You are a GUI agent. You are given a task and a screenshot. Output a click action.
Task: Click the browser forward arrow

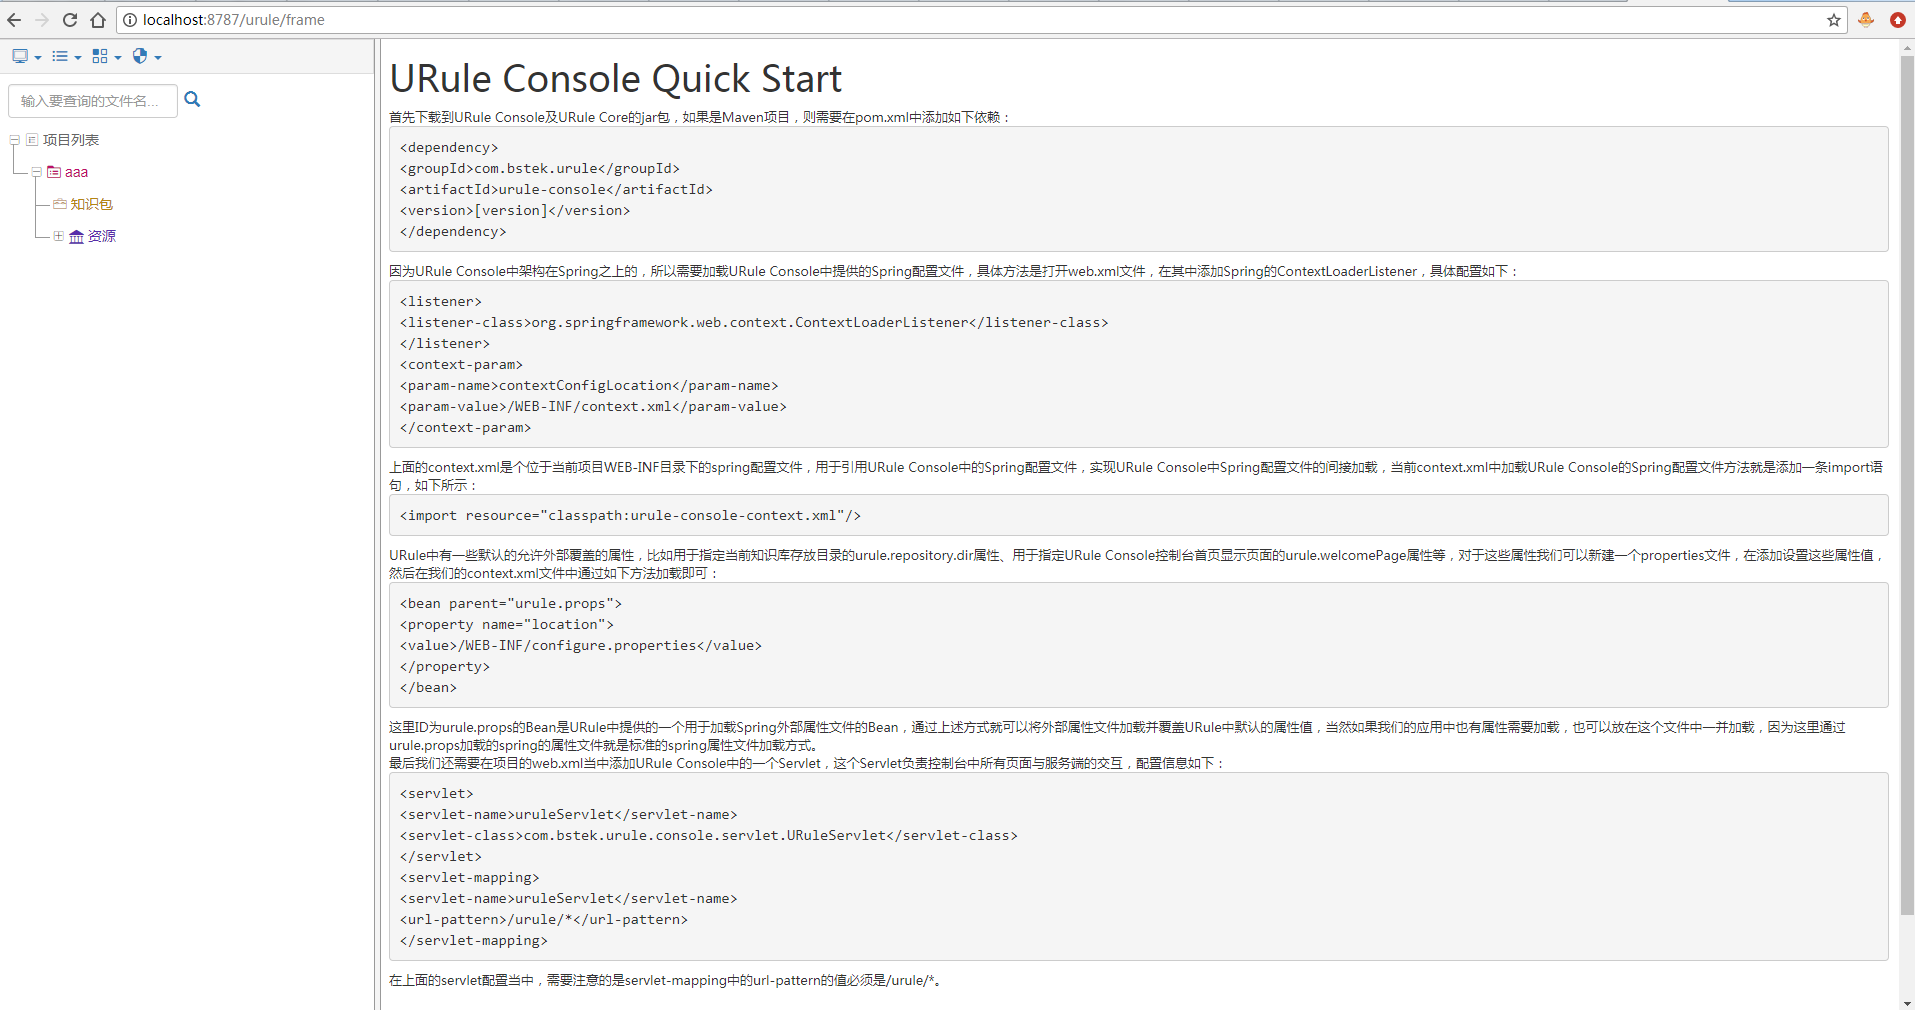(42, 20)
